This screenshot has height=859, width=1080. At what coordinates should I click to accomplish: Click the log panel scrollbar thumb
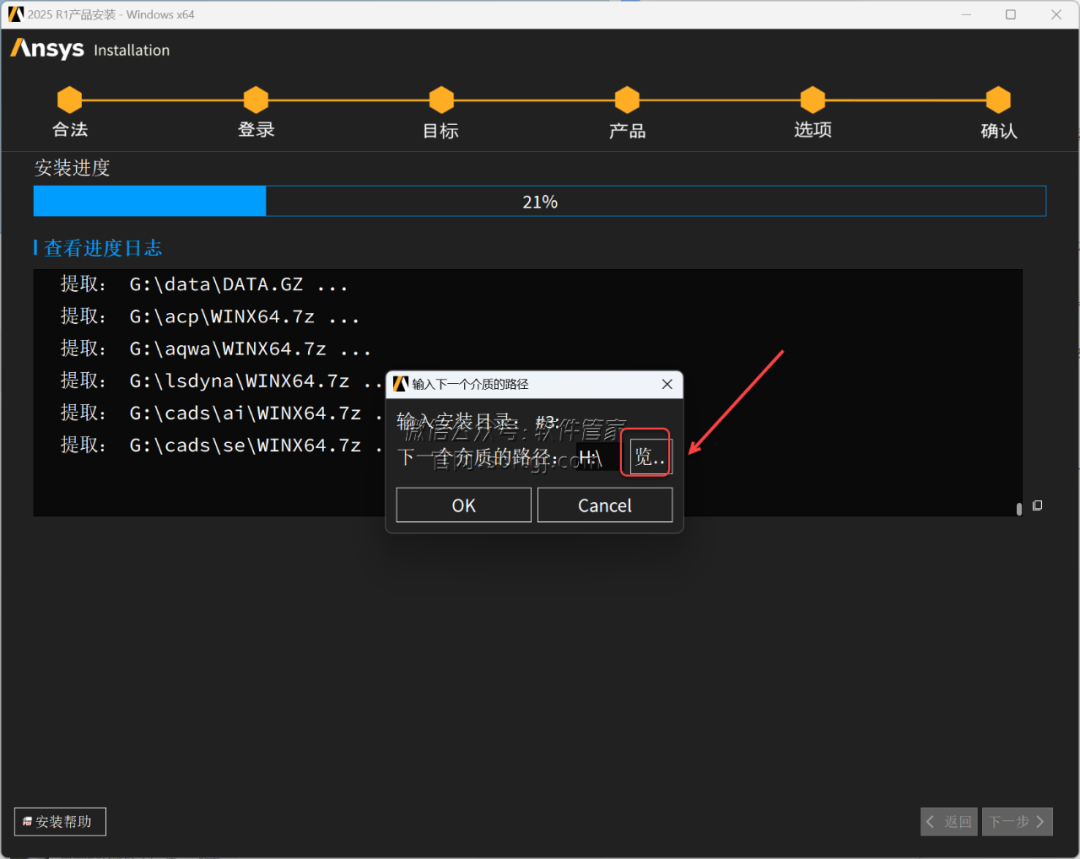pyautogui.click(x=1019, y=509)
